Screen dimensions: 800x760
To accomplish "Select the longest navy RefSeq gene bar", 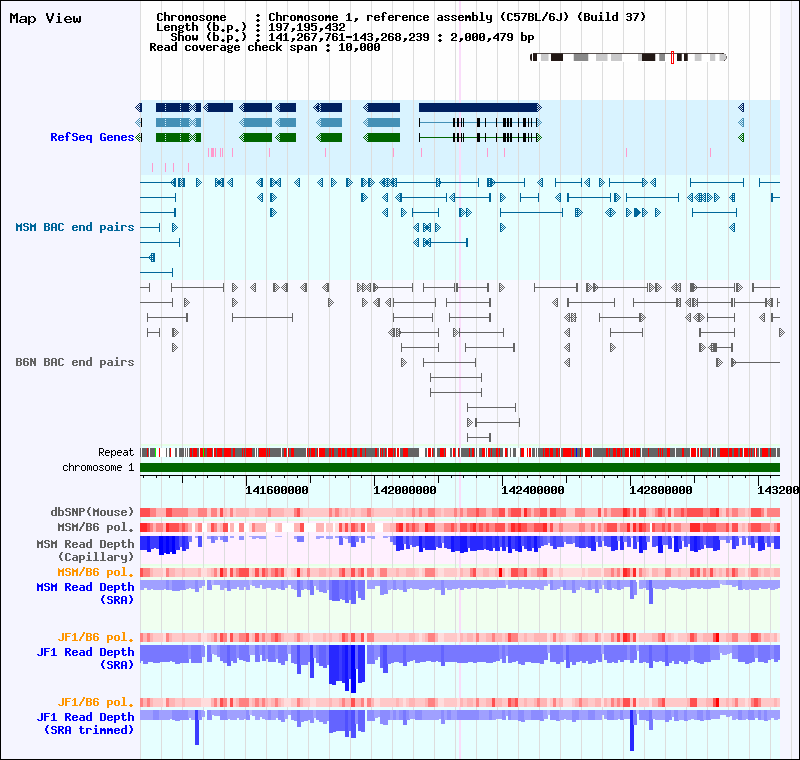I will [x=480, y=108].
